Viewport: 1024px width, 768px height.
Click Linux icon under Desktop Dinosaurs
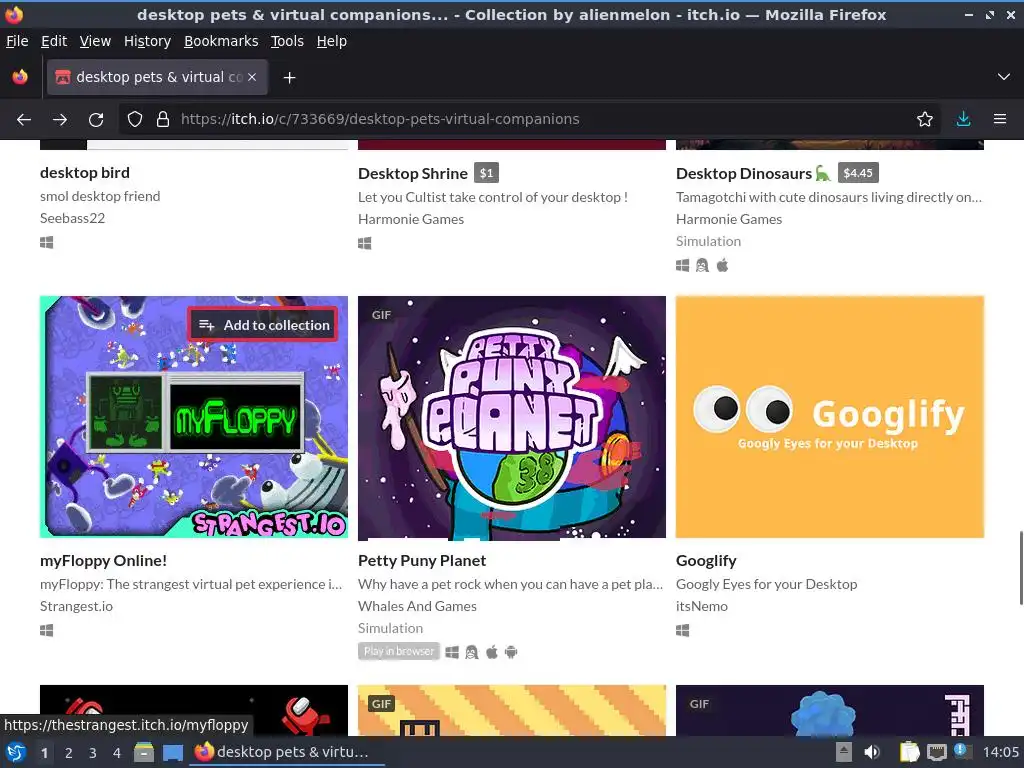click(x=702, y=266)
